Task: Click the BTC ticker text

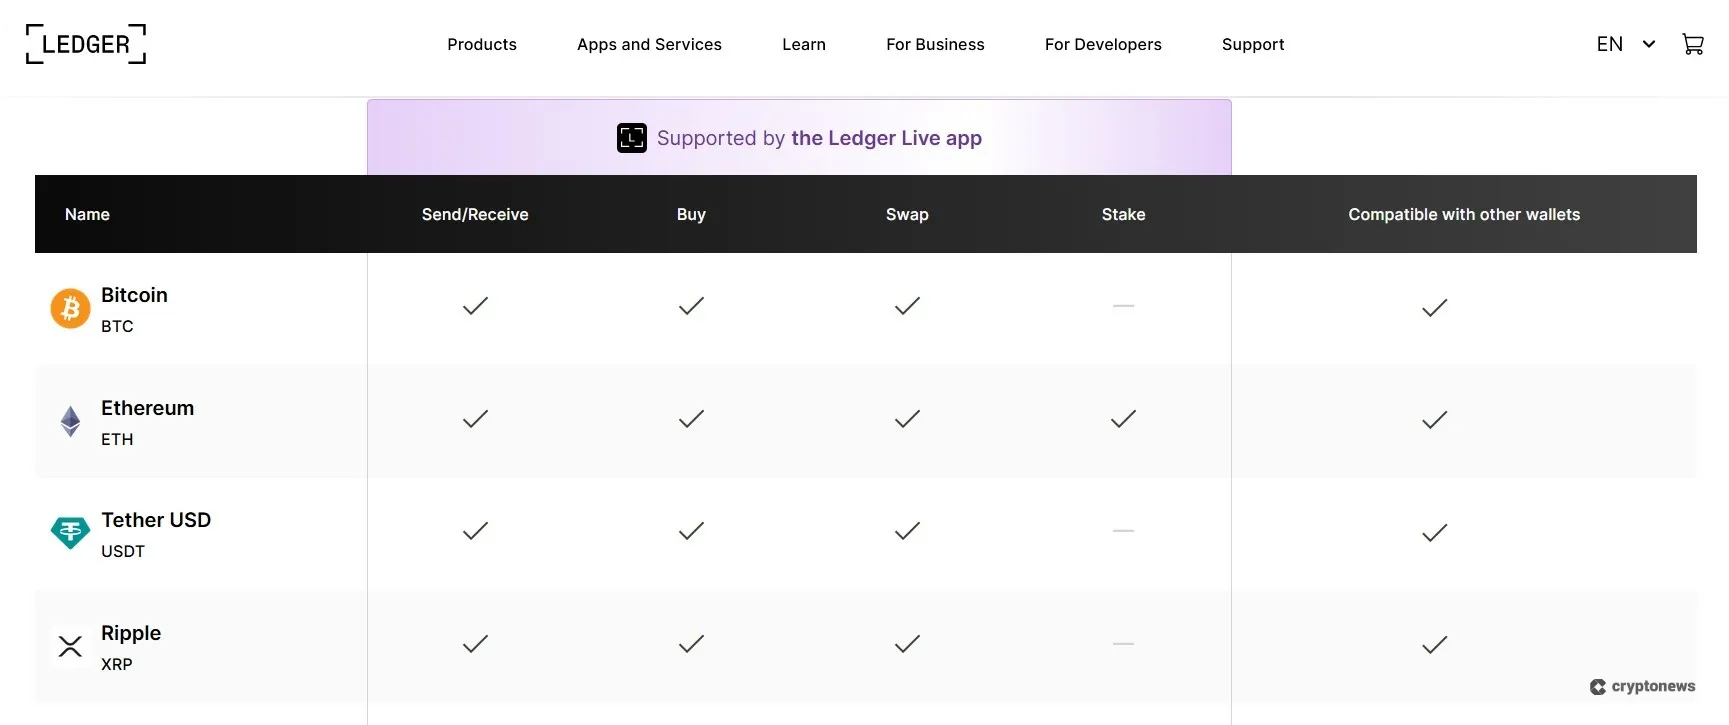Action: pos(117,326)
